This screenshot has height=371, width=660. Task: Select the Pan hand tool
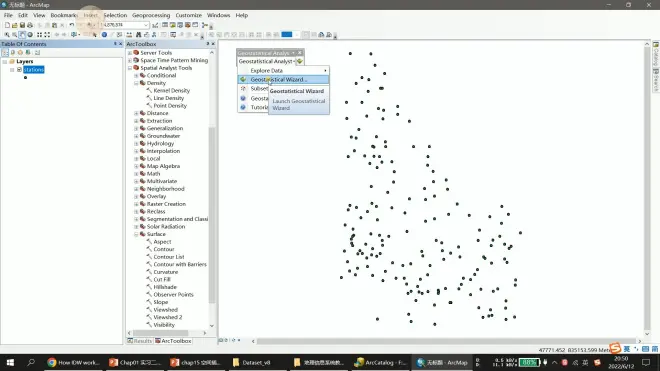pos(22,35)
